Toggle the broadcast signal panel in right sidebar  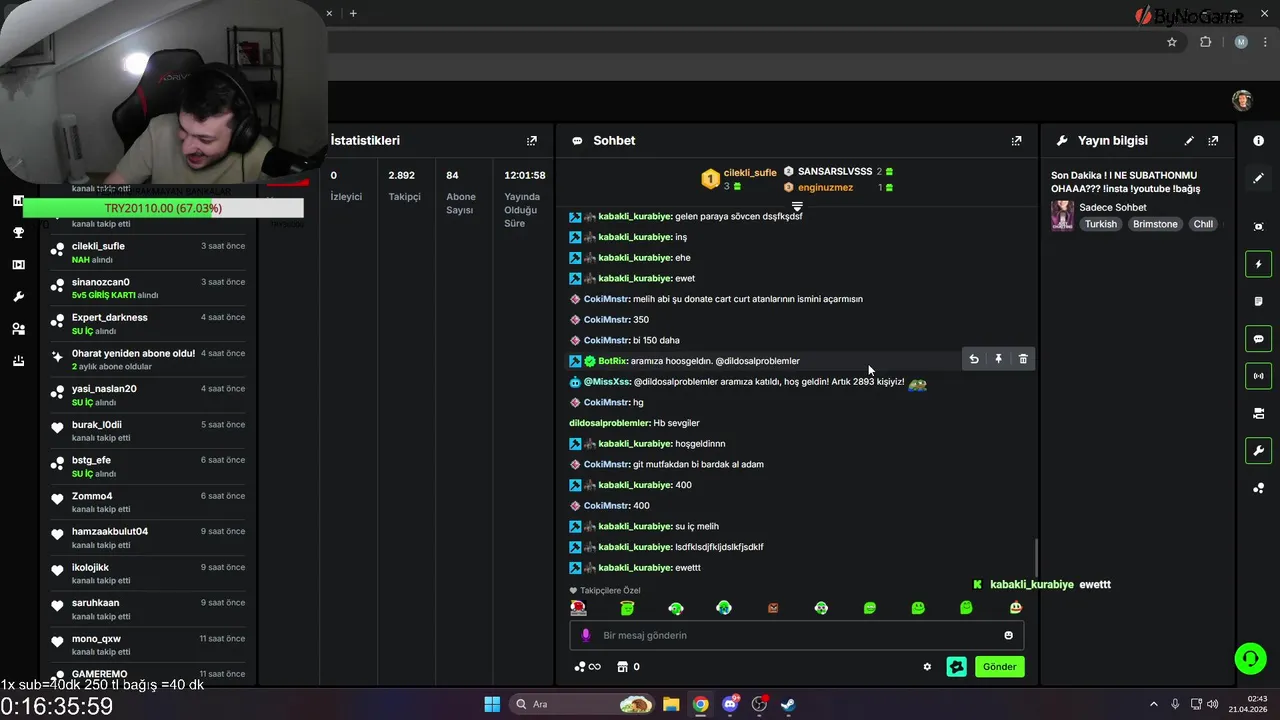click(1258, 376)
